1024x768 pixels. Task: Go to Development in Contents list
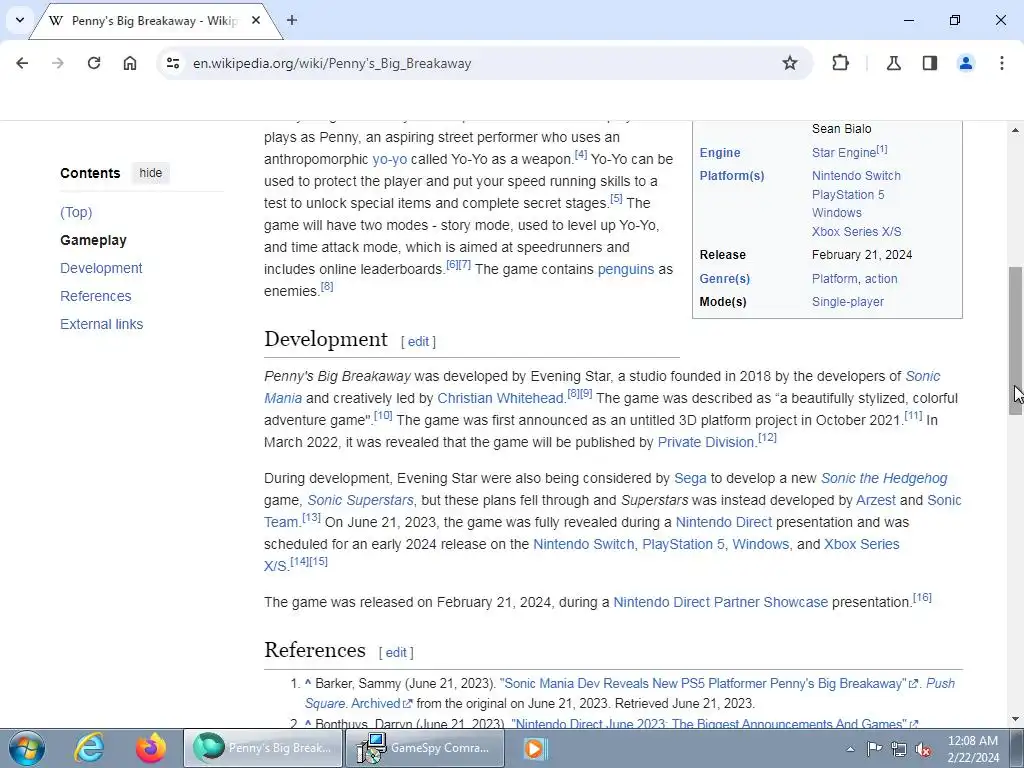tap(101, 268)
